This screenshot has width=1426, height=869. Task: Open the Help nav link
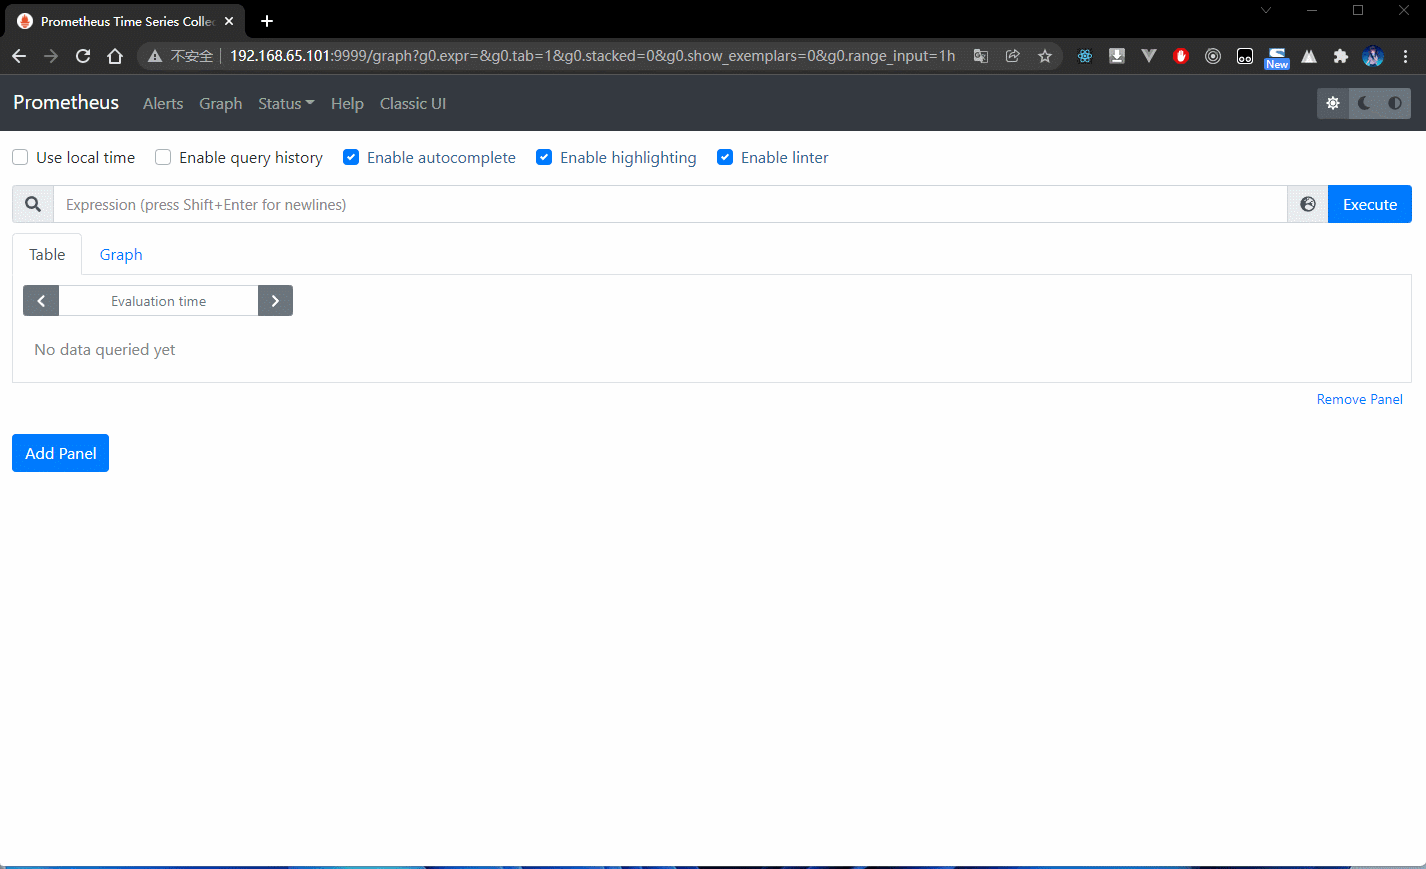point(347,103)
